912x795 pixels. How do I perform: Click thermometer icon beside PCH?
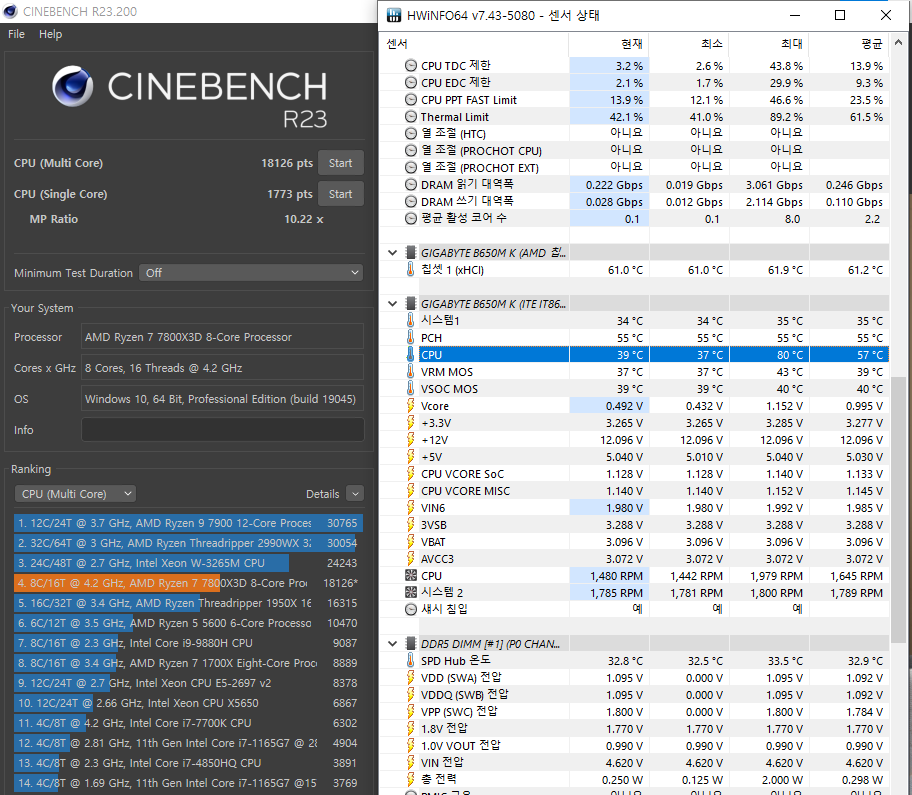point(411,338)
